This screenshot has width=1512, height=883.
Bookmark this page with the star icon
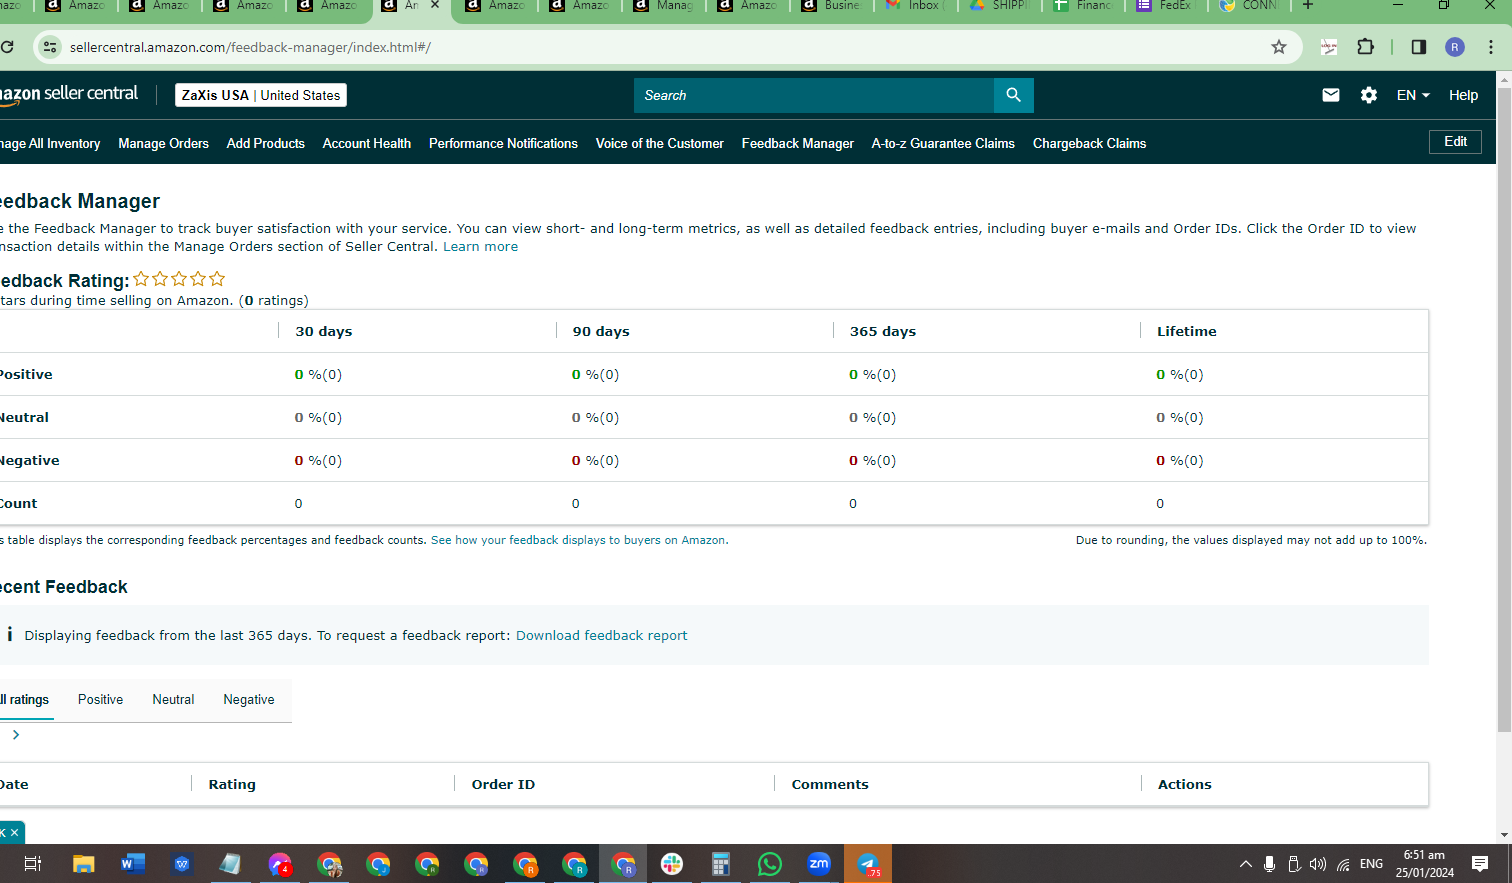(1278, 47)
